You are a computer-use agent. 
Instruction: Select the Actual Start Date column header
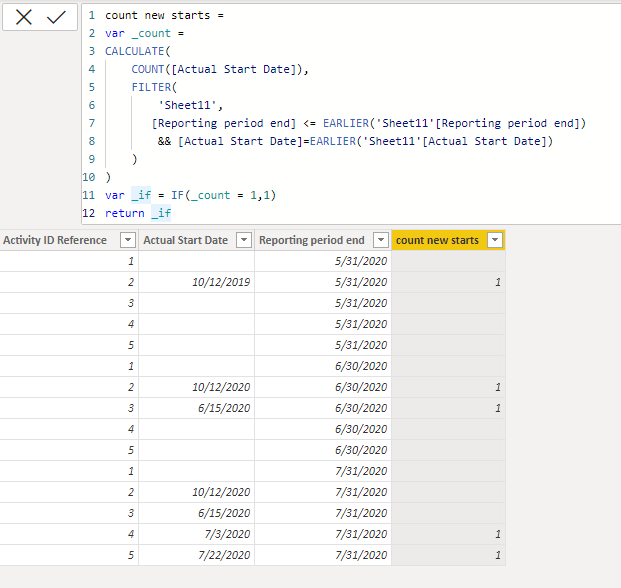[196, 240]
